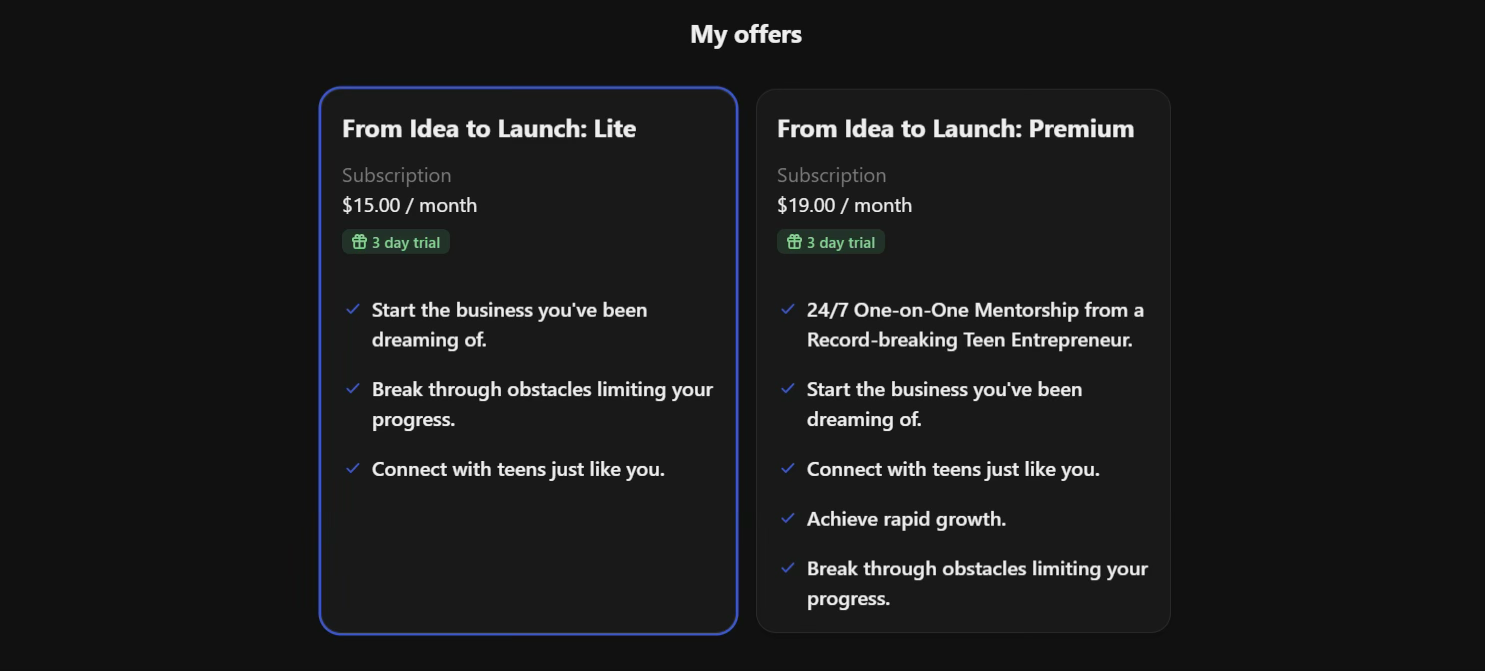Click the 'From Idea to Launch: Premium' title
Screen dimensions: 1485x671
pos(955,128)
